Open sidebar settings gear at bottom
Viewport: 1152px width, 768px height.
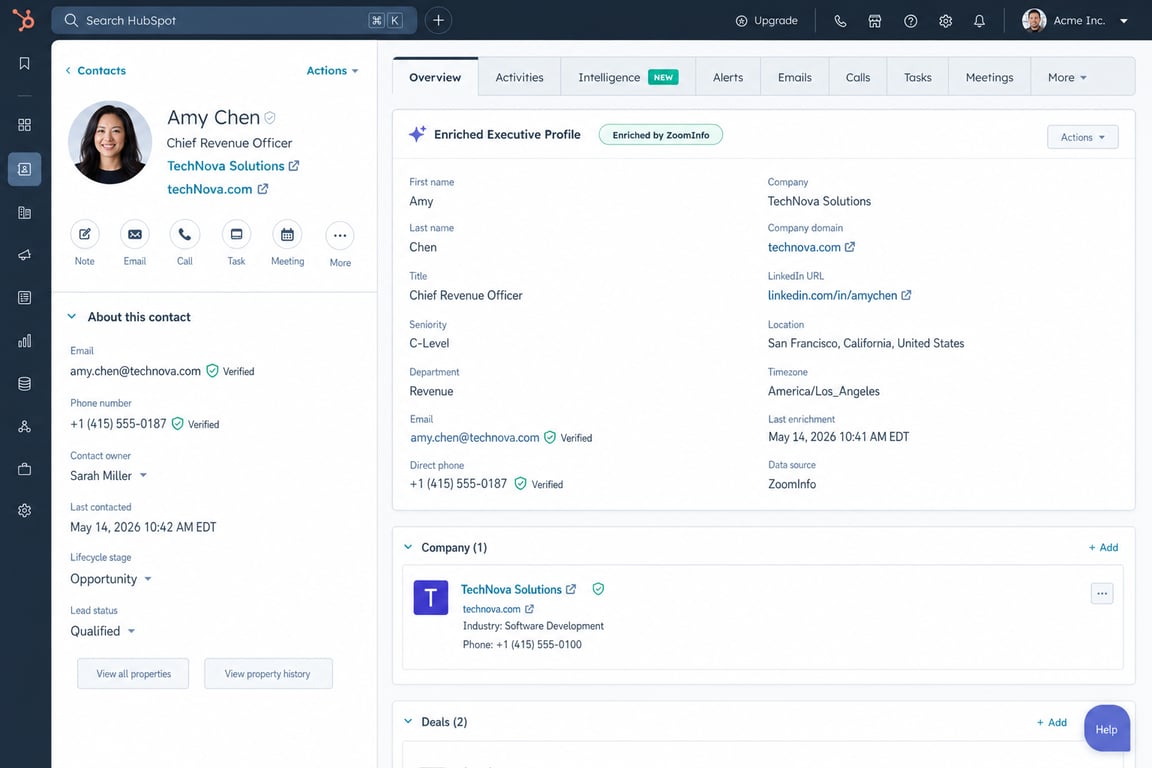(24, 511)
